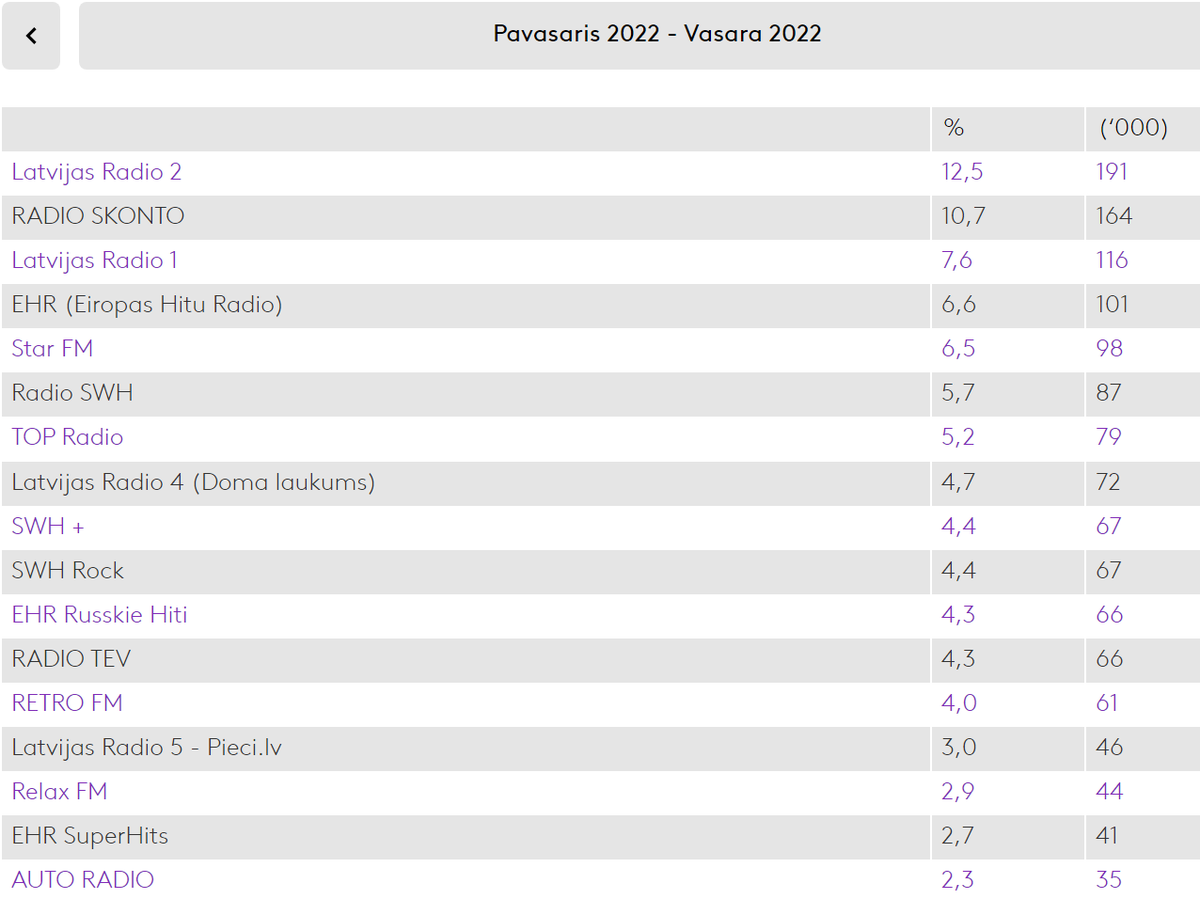Viewport: 1200px width, 899px height.
Task: Click the AUTO RADIO station link
Action: 83,880
